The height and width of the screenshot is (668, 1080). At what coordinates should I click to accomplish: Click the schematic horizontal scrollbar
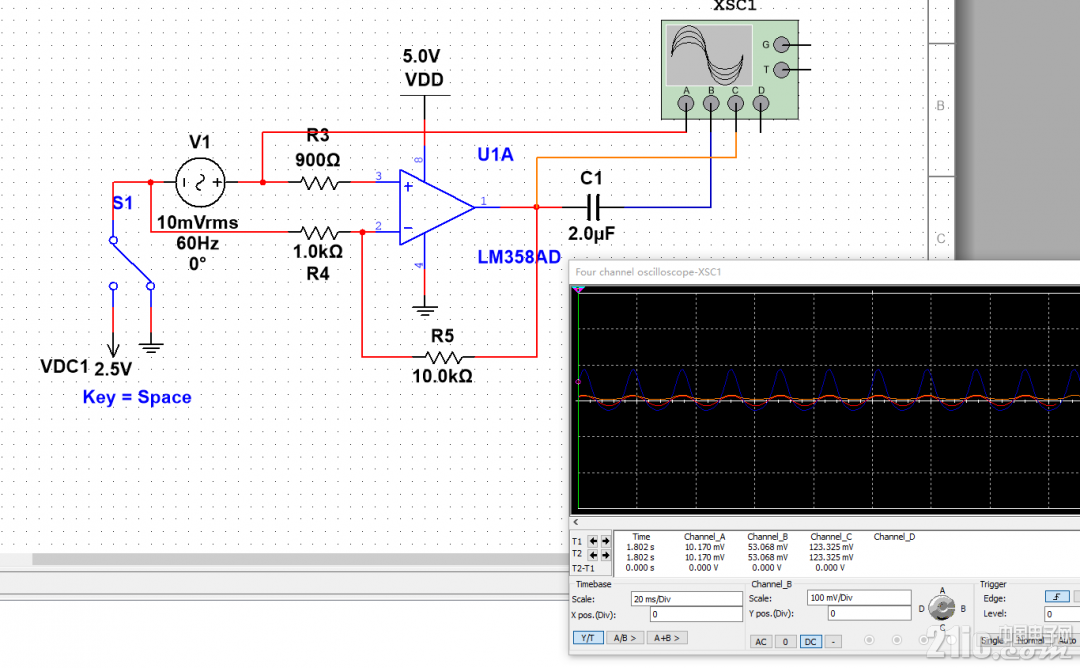(x=300, y=559)
